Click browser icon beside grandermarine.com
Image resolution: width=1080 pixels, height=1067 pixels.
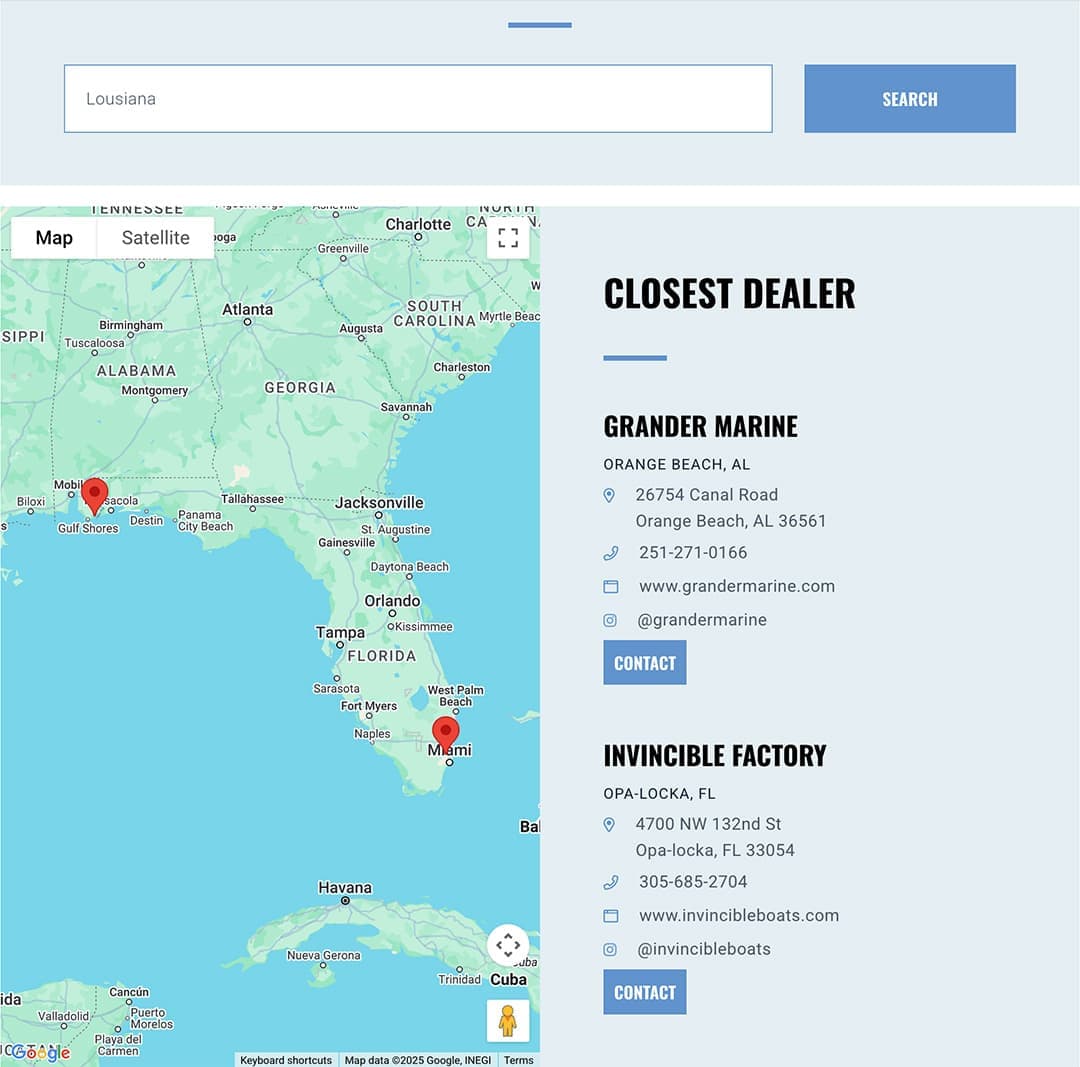611,587
